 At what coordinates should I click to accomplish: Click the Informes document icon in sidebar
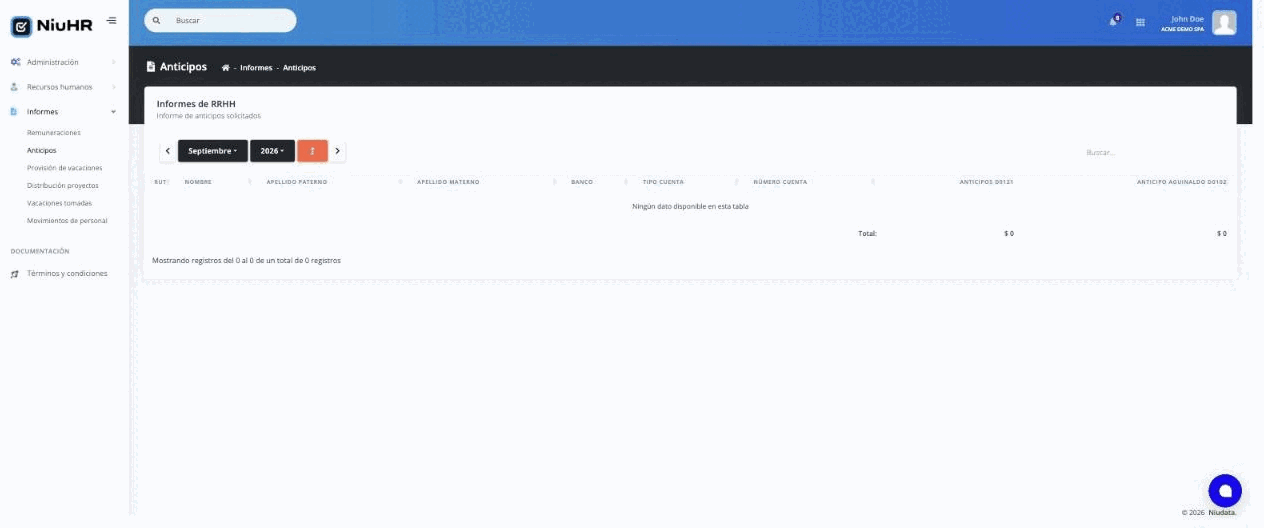point(15,112)
